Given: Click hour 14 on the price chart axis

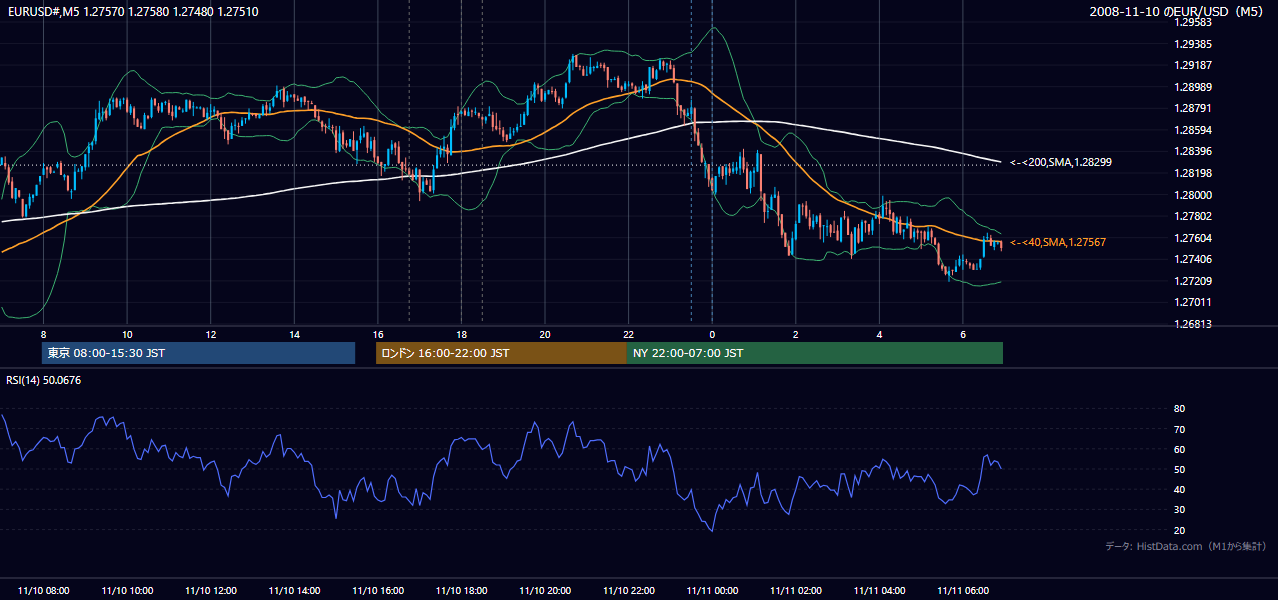Looking at the screenshot, I should point(294,334).
